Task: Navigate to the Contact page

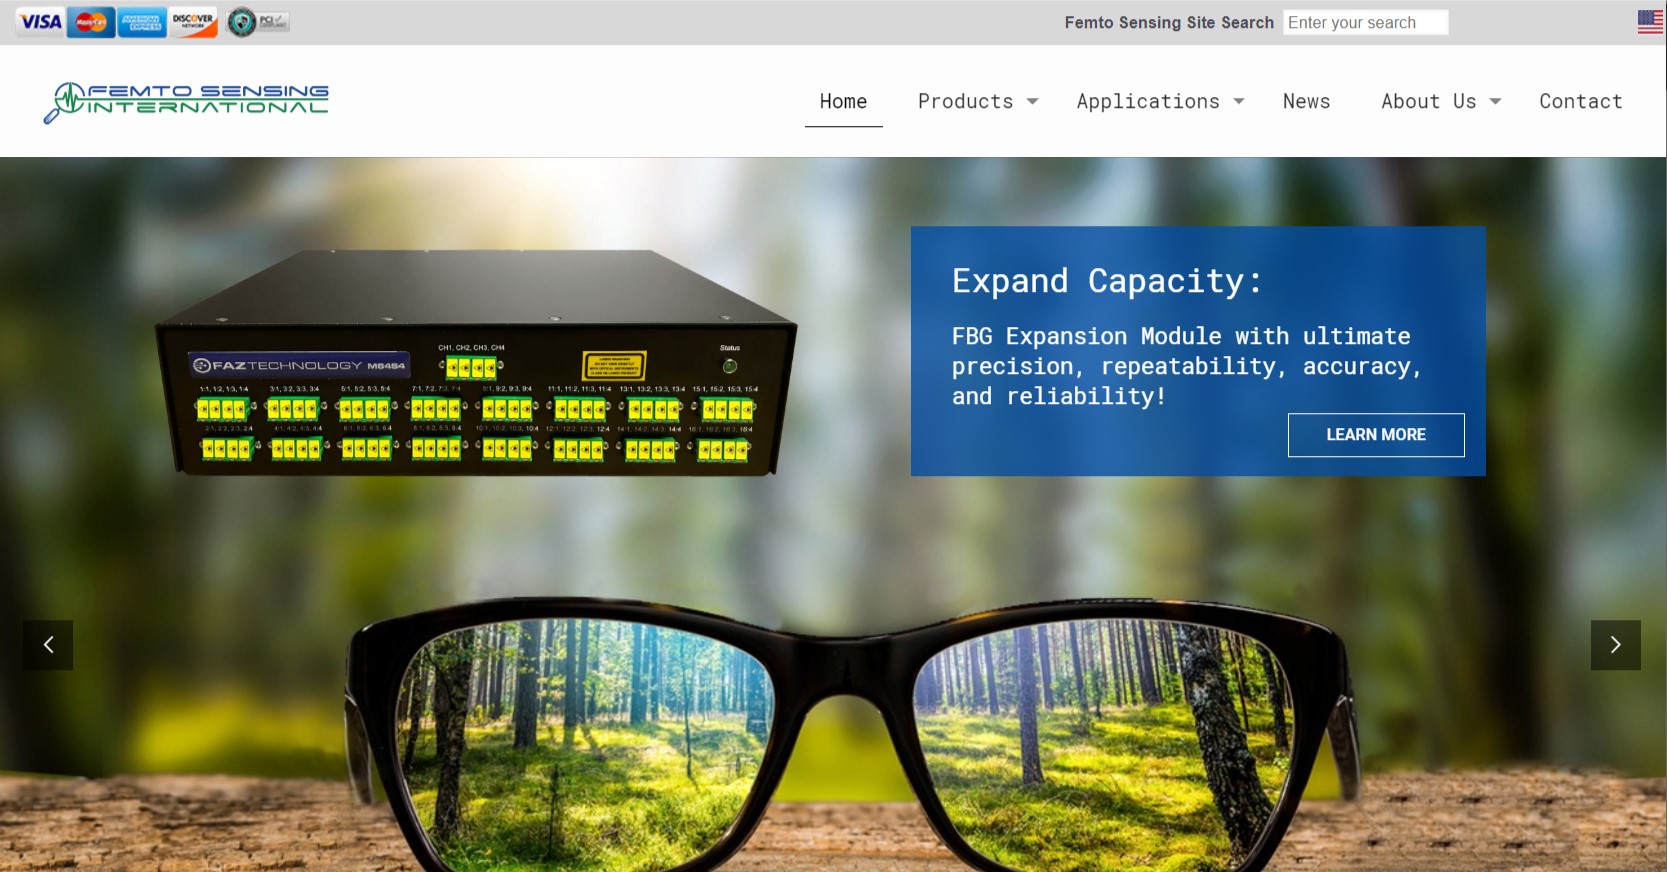Action: click(1580, 102)
